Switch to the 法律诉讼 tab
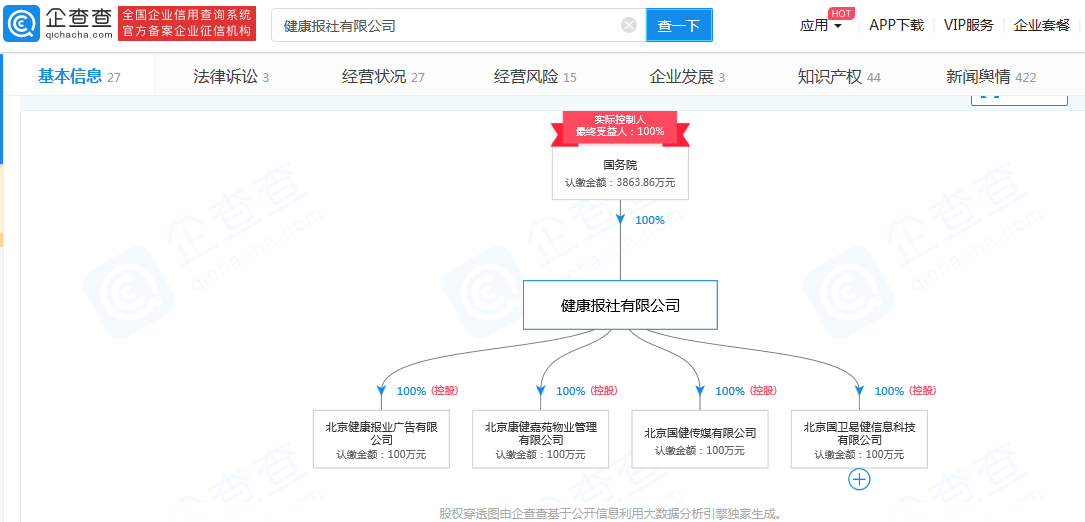 pos(231,77)
